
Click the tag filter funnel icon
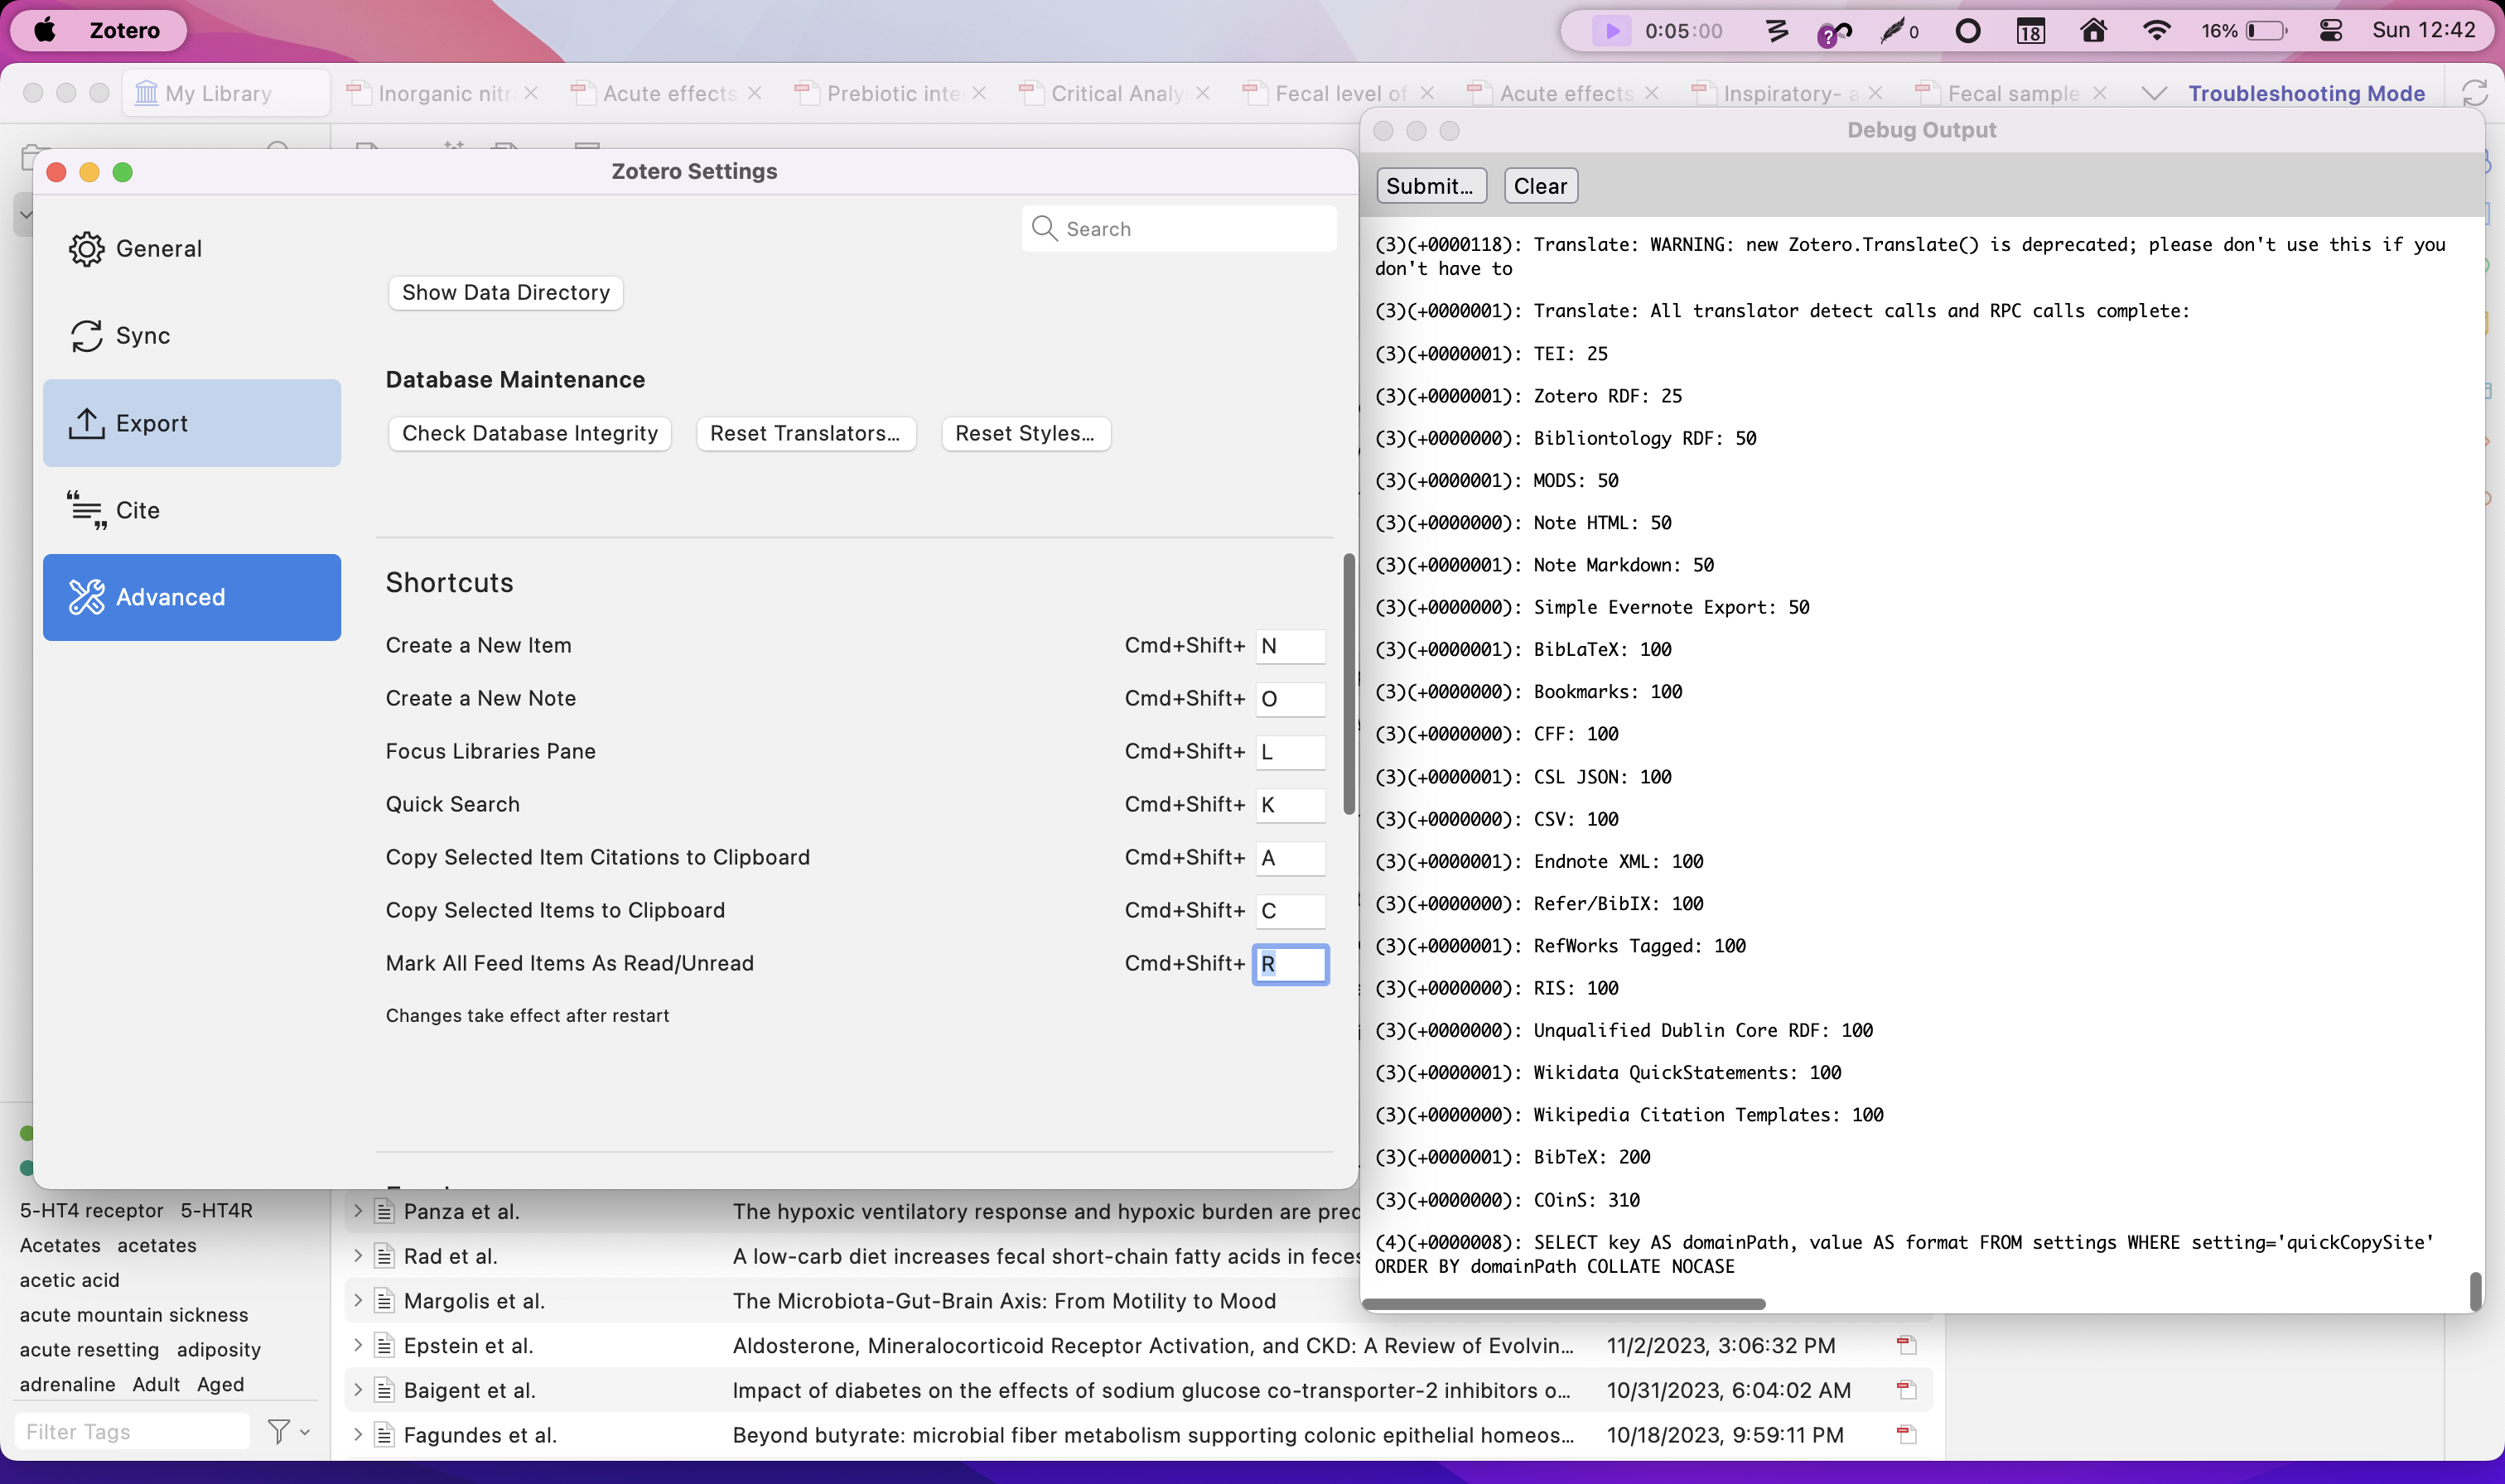point(279,1431)
